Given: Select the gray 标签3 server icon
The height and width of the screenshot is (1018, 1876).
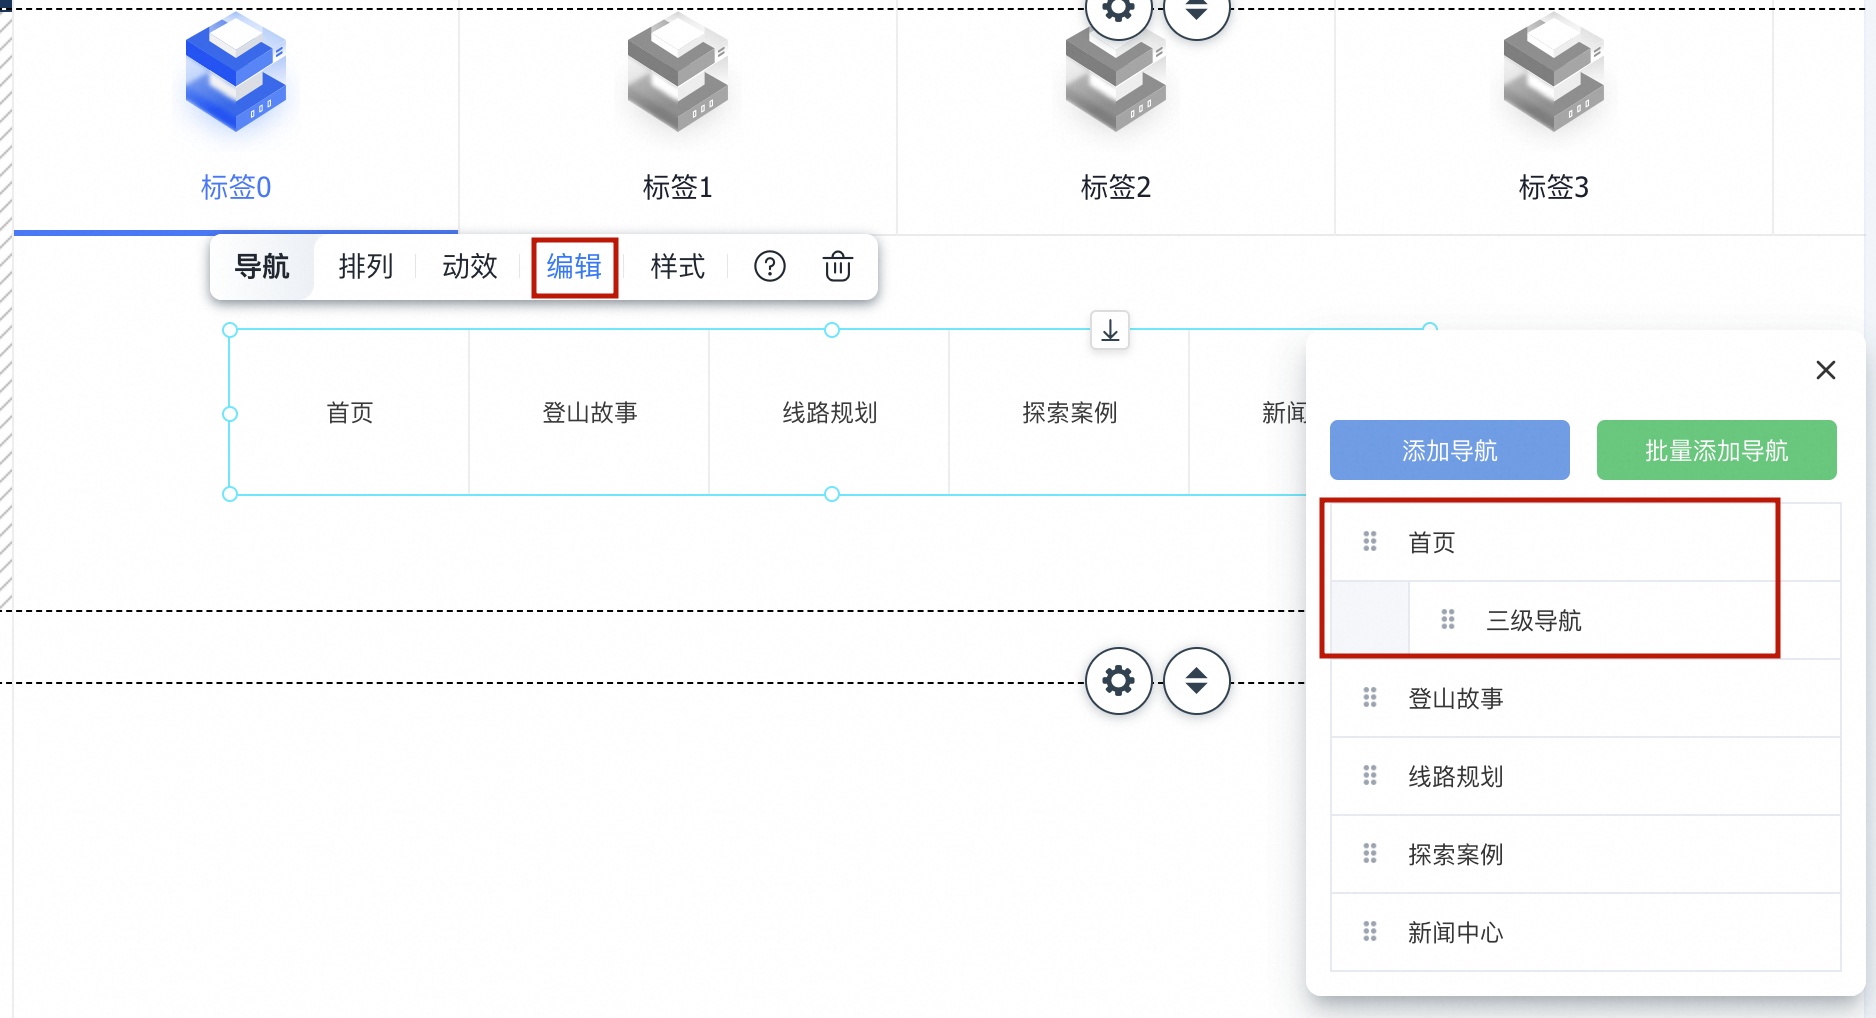Looking at the screenshot, I should [1554, 72].
